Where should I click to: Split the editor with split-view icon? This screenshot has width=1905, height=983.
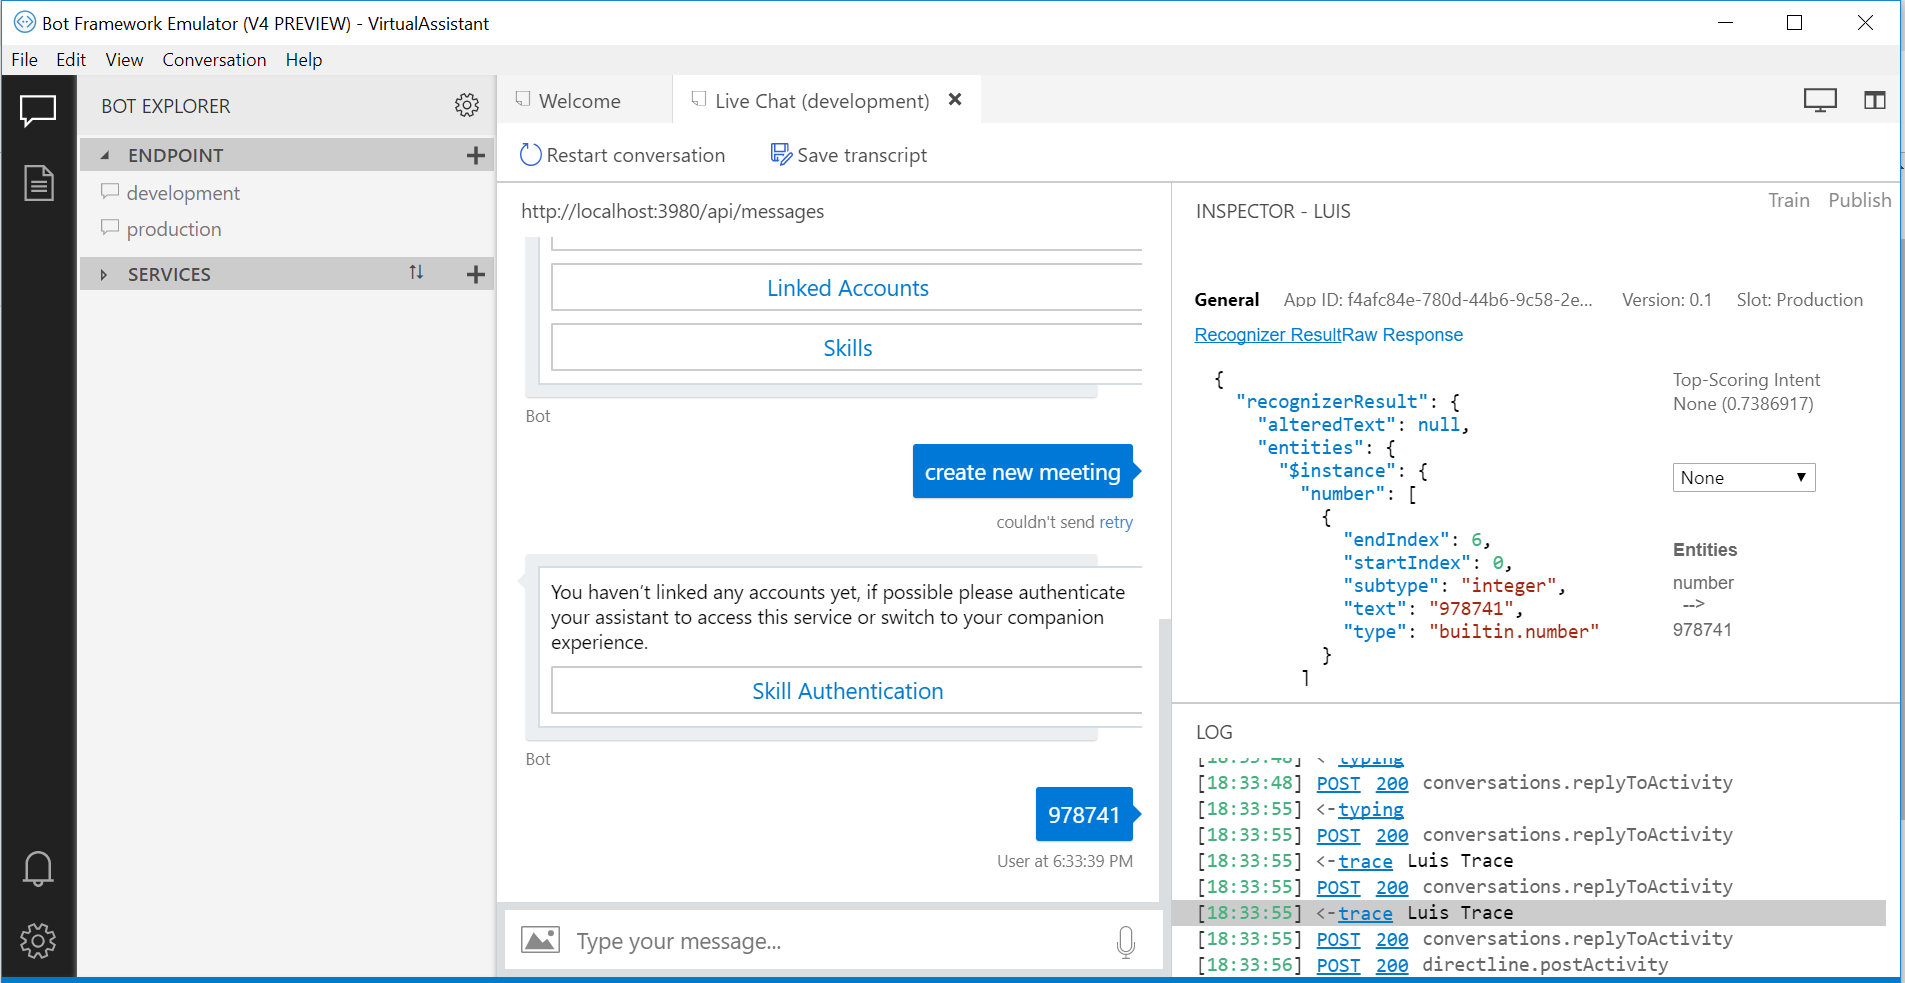[x=1875, y=100]
